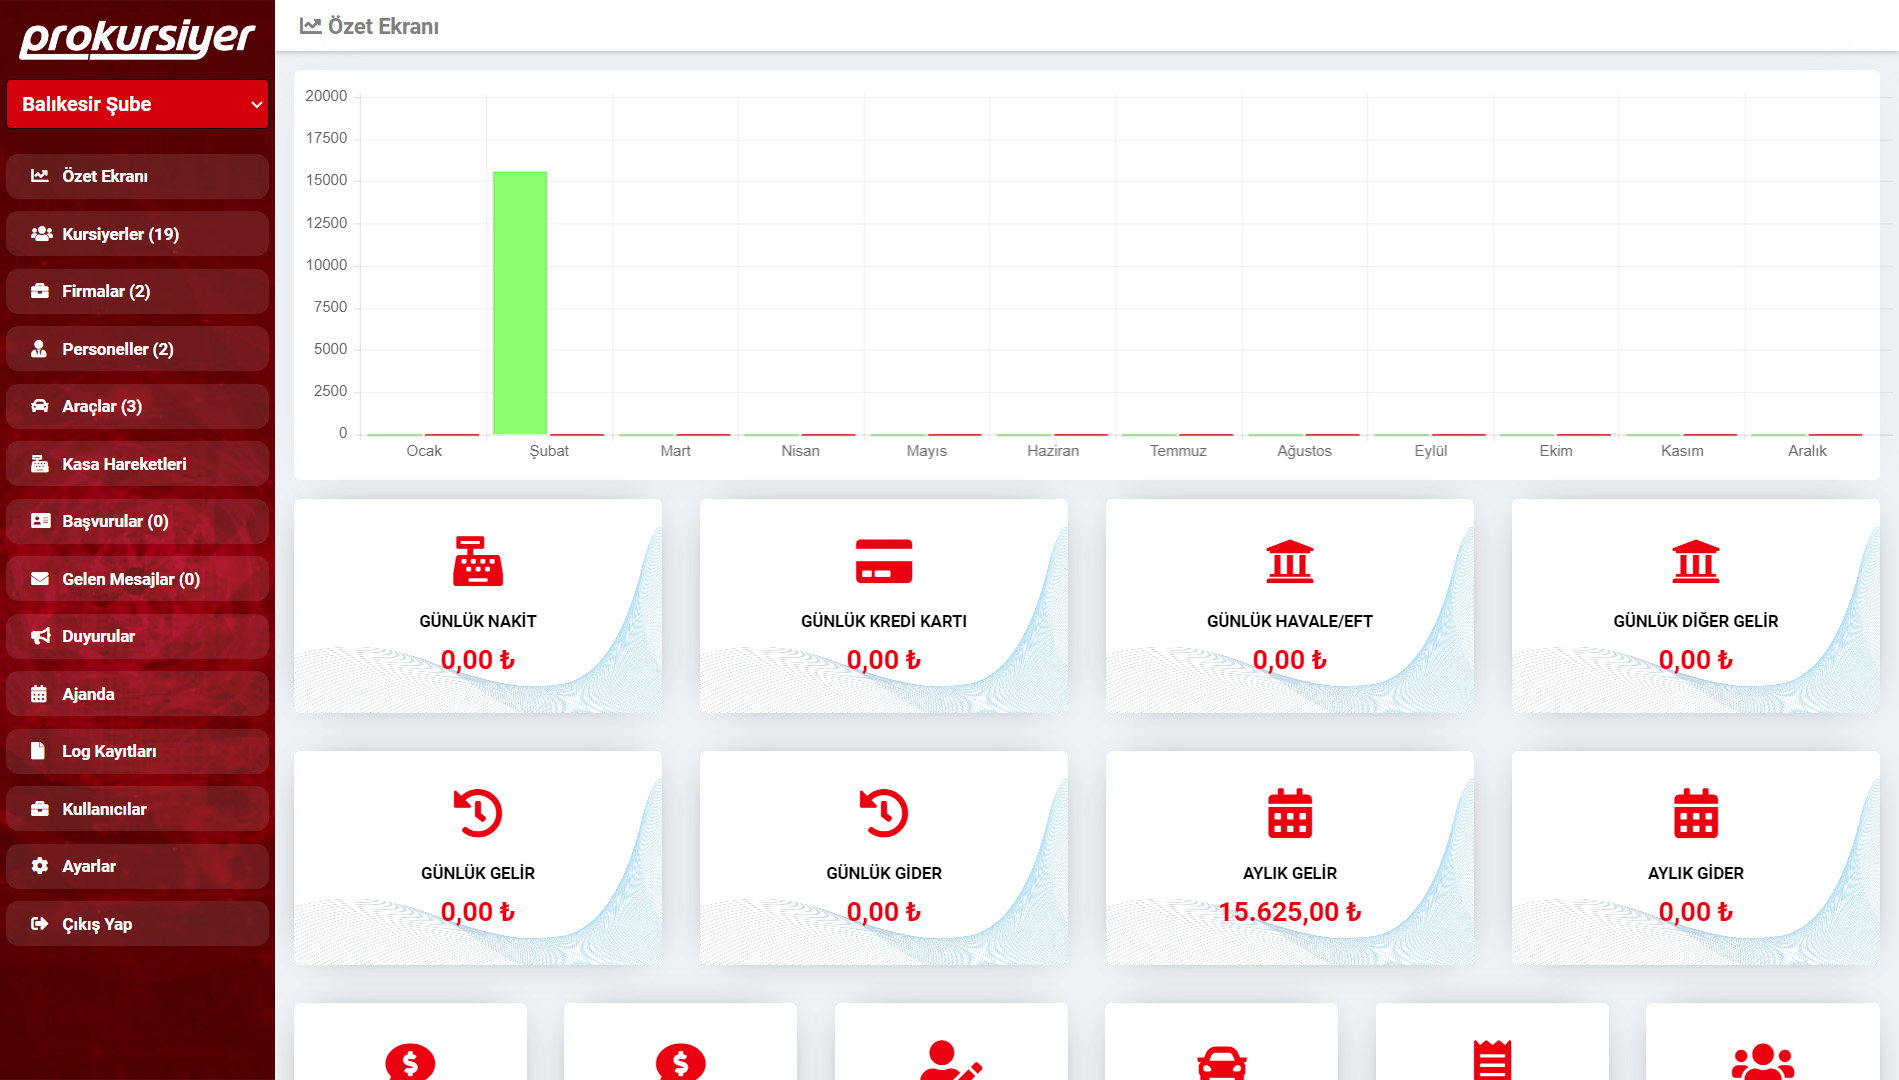Click the Ocak label on the chart axis
This screenshot has width=1899, height=1080.
point(424,451)
